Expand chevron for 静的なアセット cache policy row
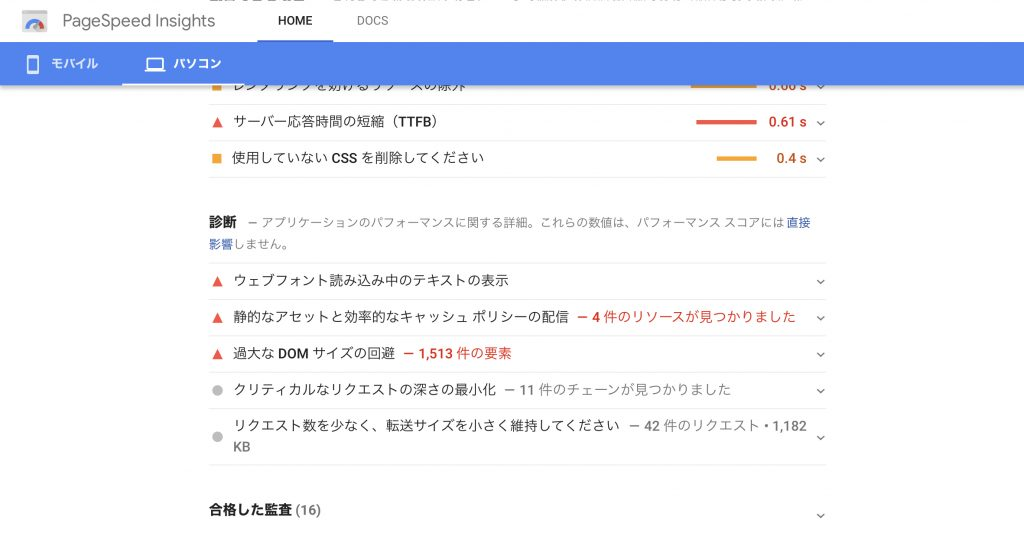The width and height of the screenshot is (1024, 533). pyautogui.click(x=821, y=318)
